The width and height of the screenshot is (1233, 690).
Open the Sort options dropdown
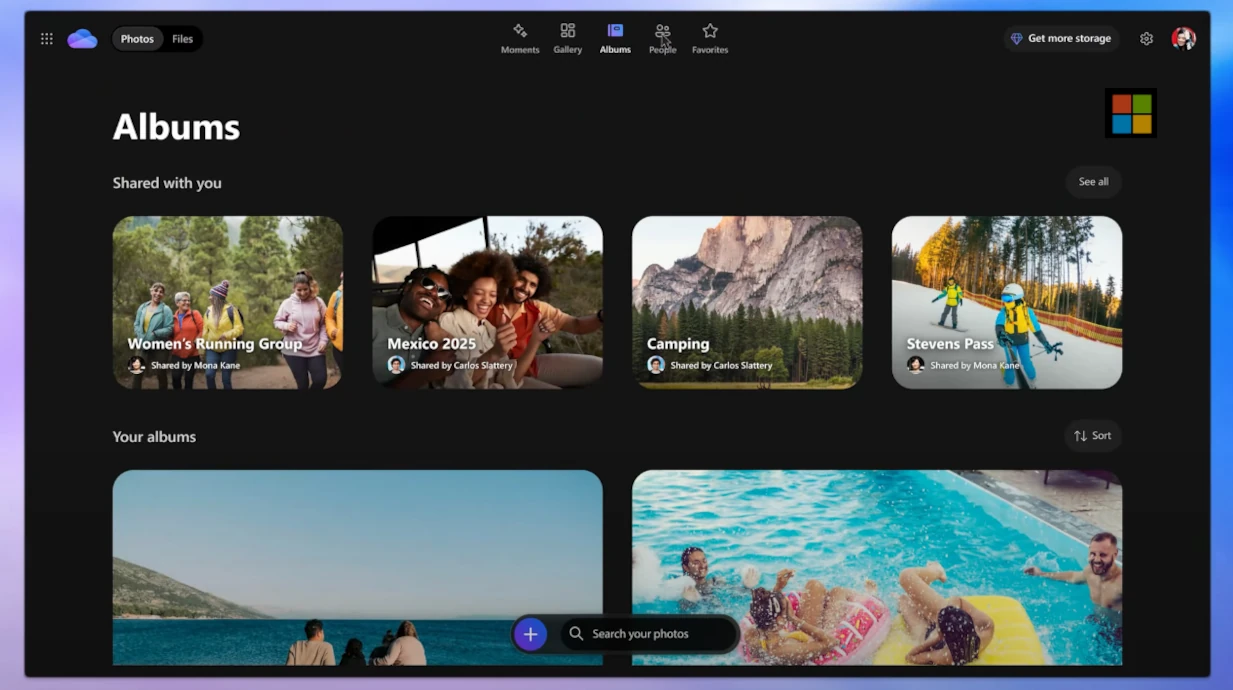click(x=1092, y=436)
